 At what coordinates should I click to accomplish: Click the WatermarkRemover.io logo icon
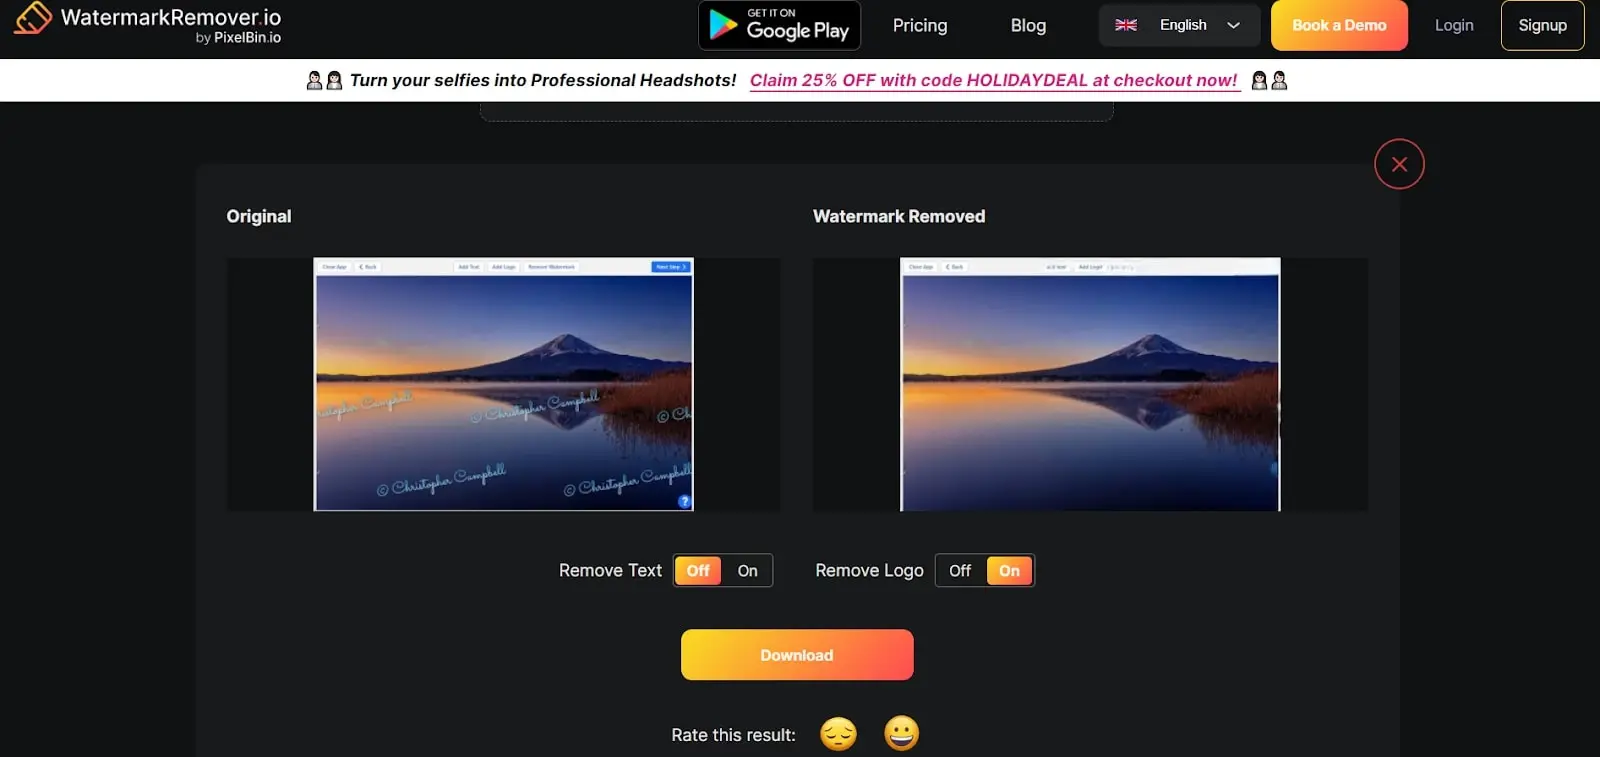pos(32,18)
